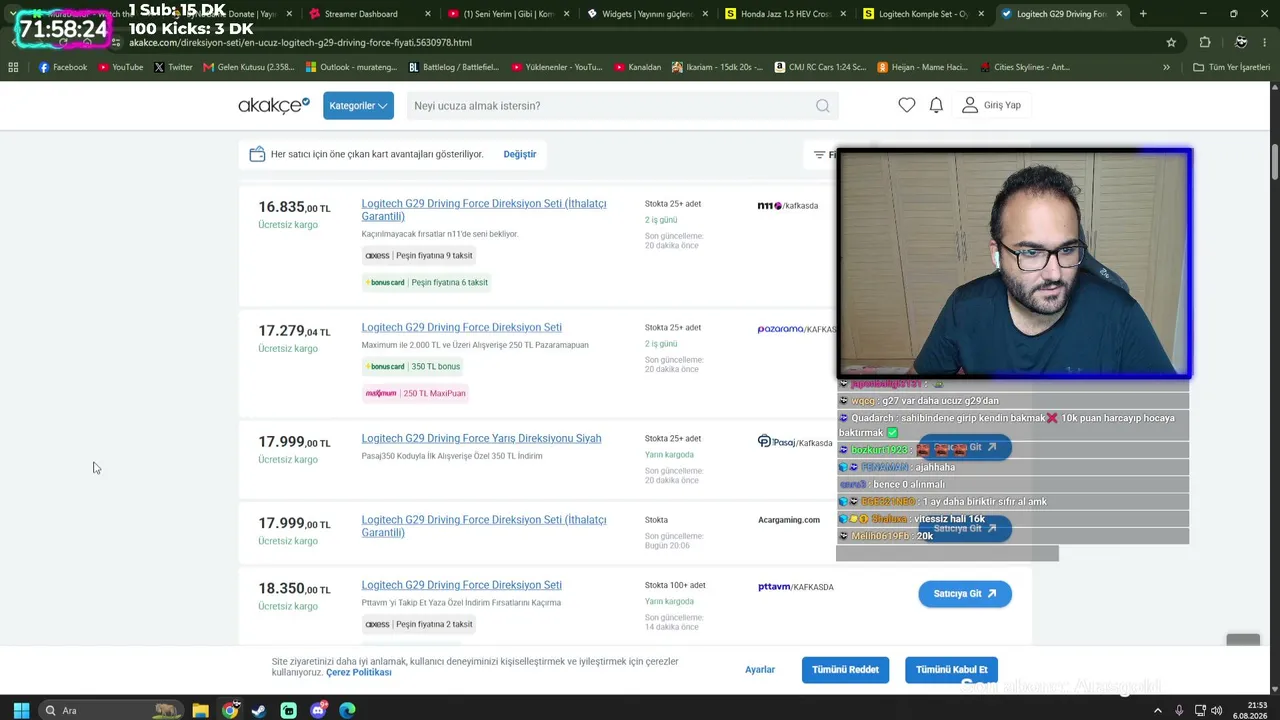
Task: Expand the hidden bookmarks chevron
Action: click(x=1166, y=67)
